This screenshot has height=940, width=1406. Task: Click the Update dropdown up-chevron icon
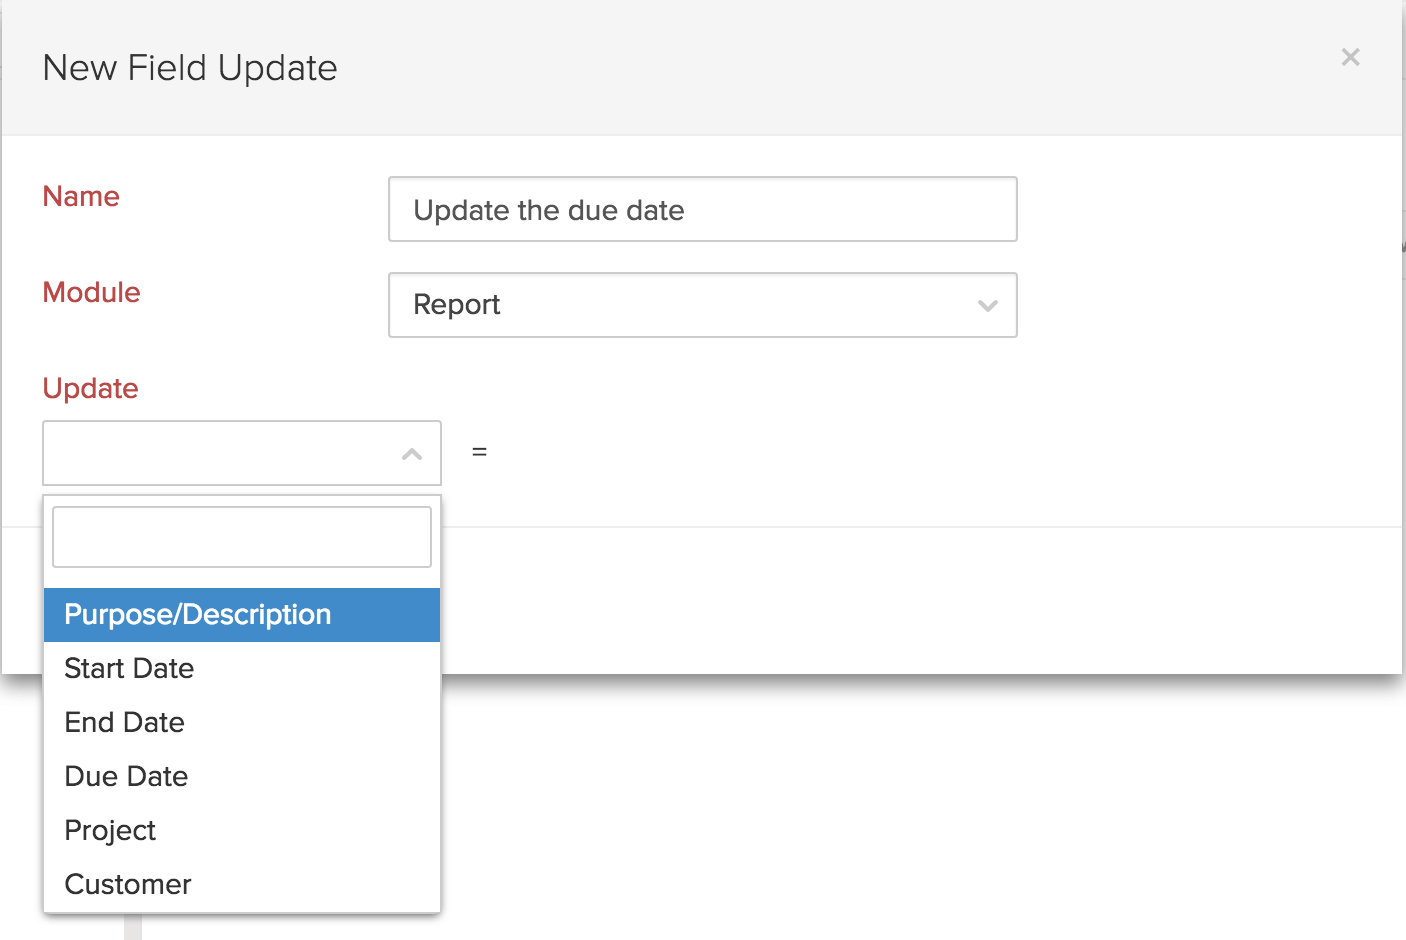(x=411, y=454)
